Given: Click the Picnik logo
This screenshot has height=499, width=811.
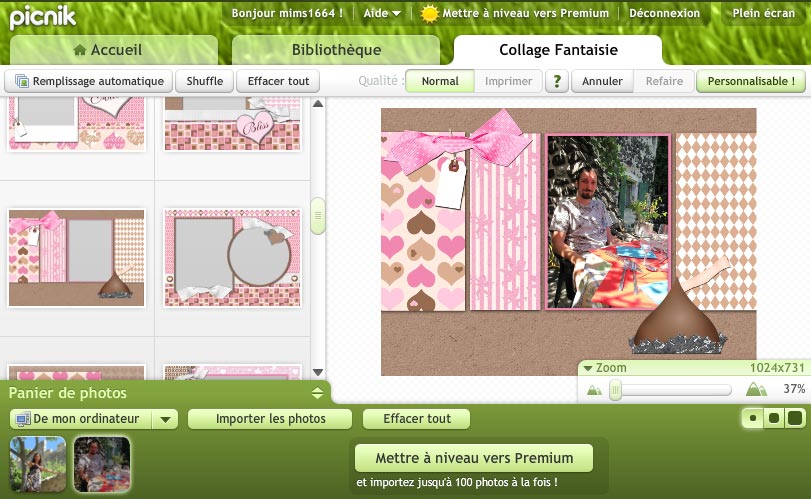Looking at the screenshot, I should coord(42,17).
